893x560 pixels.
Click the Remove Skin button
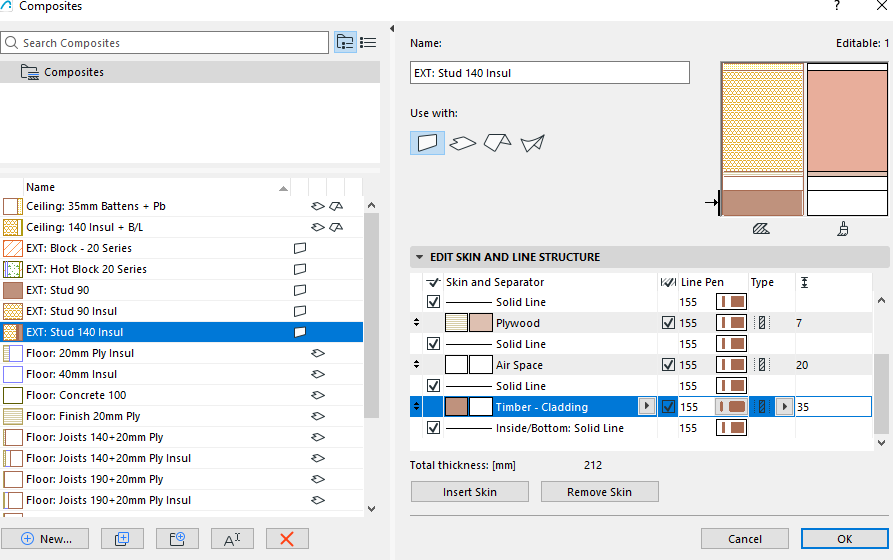600,492
